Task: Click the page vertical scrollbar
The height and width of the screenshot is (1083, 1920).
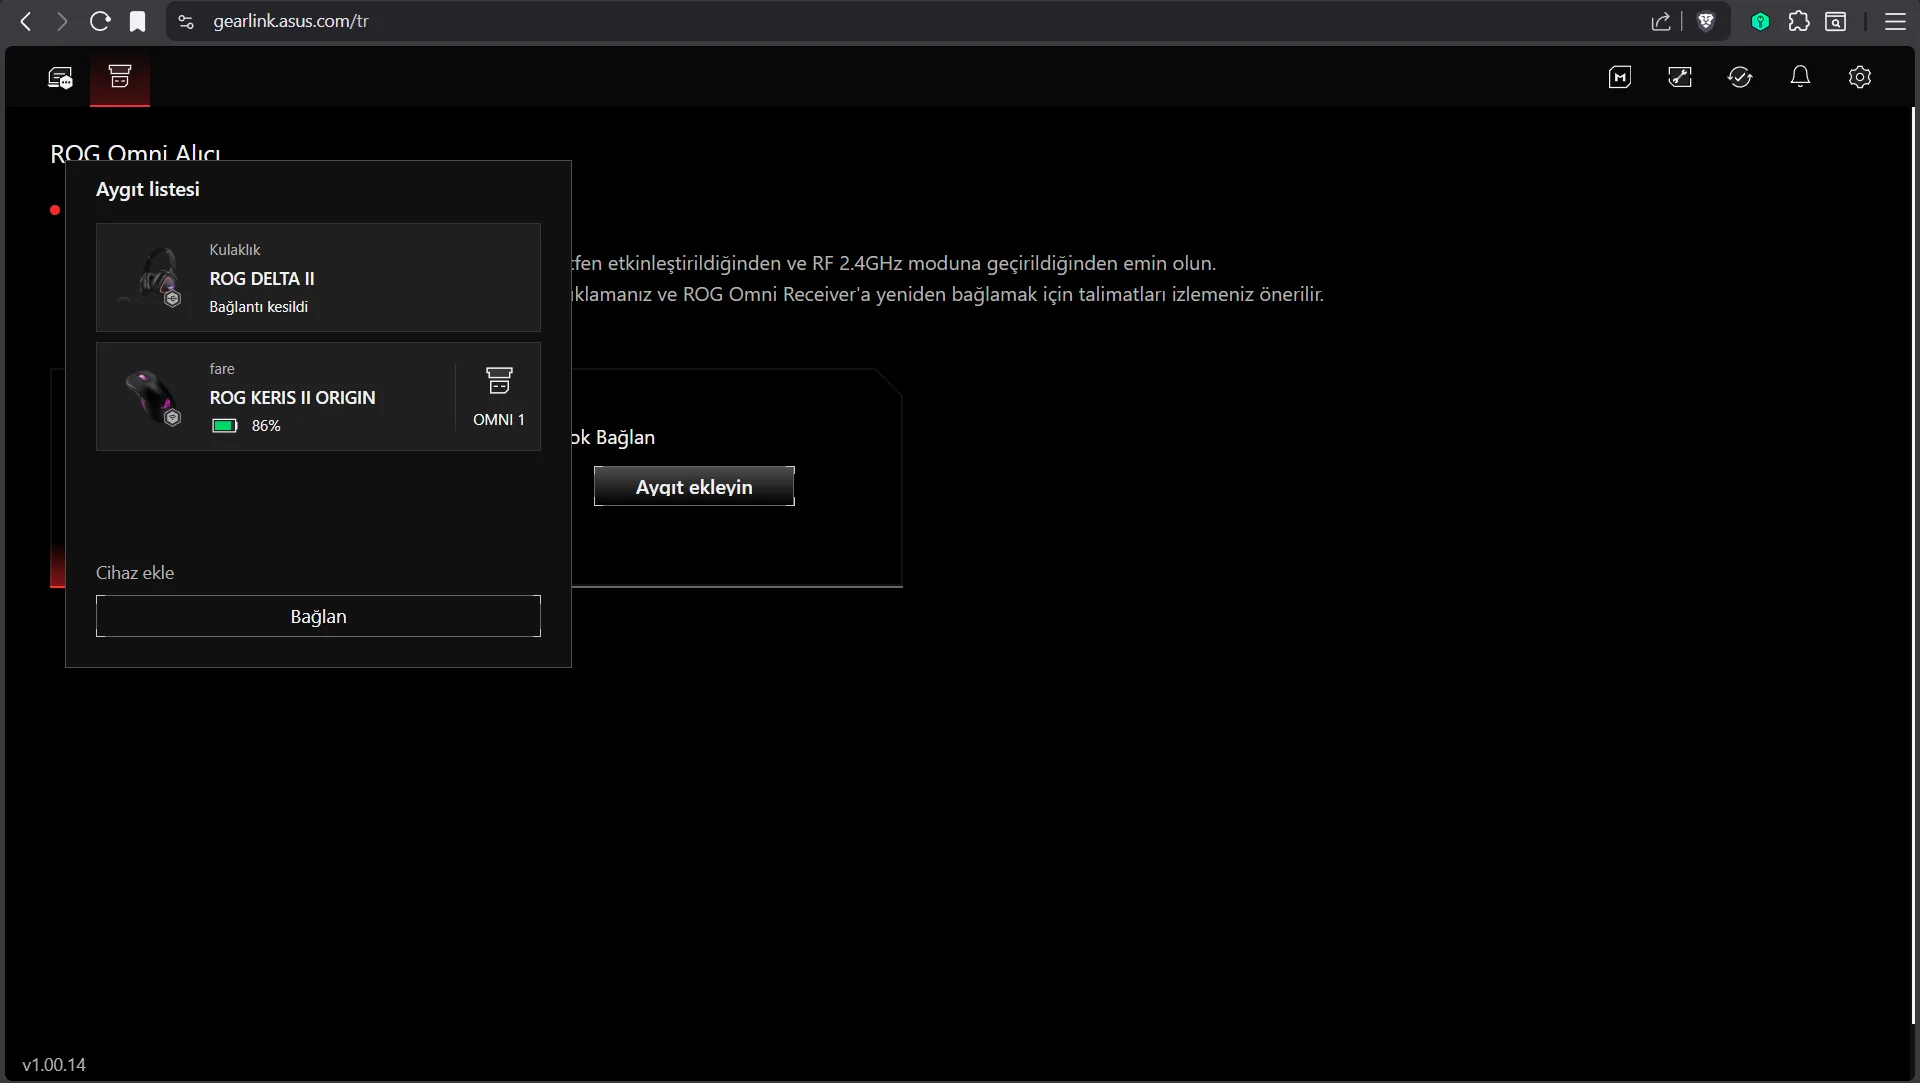Action: [1914, 565]
